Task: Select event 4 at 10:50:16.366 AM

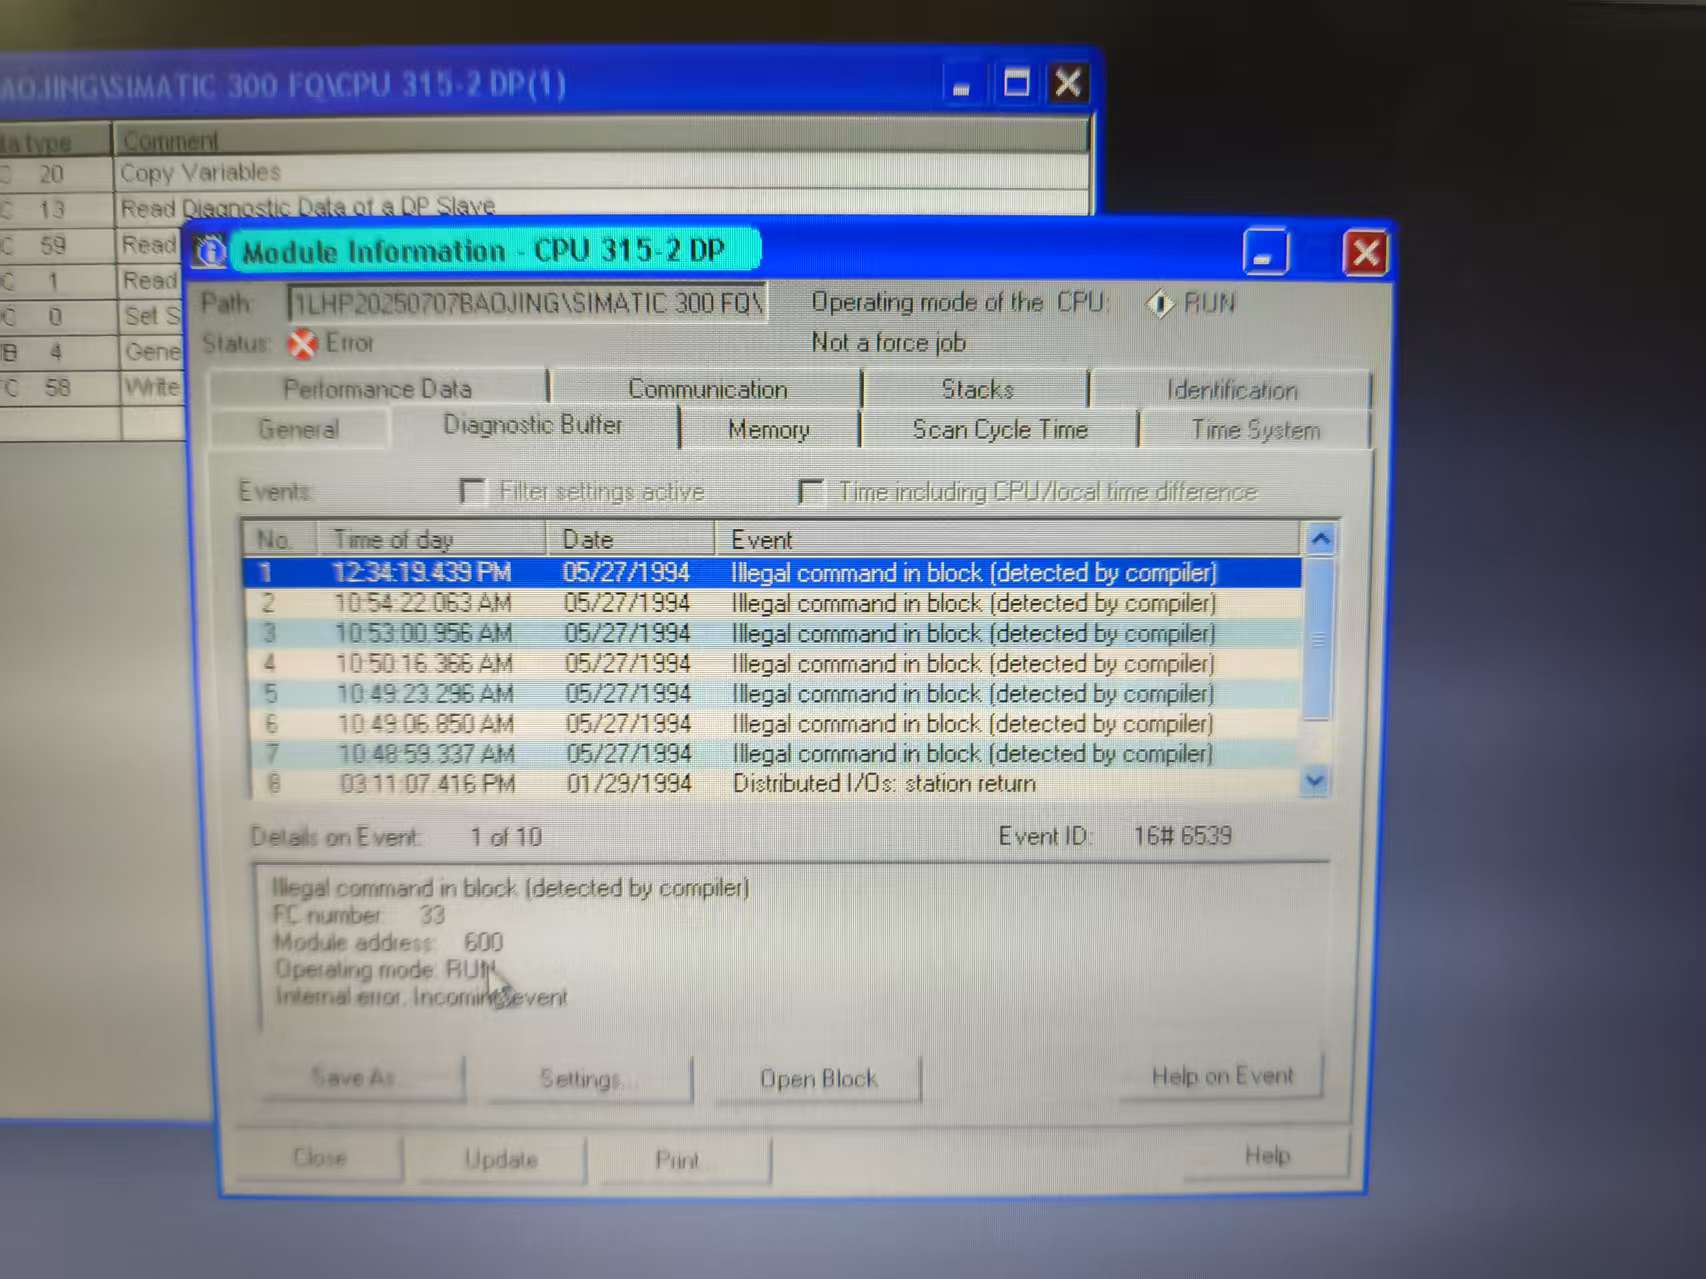Action: (773, 663)
